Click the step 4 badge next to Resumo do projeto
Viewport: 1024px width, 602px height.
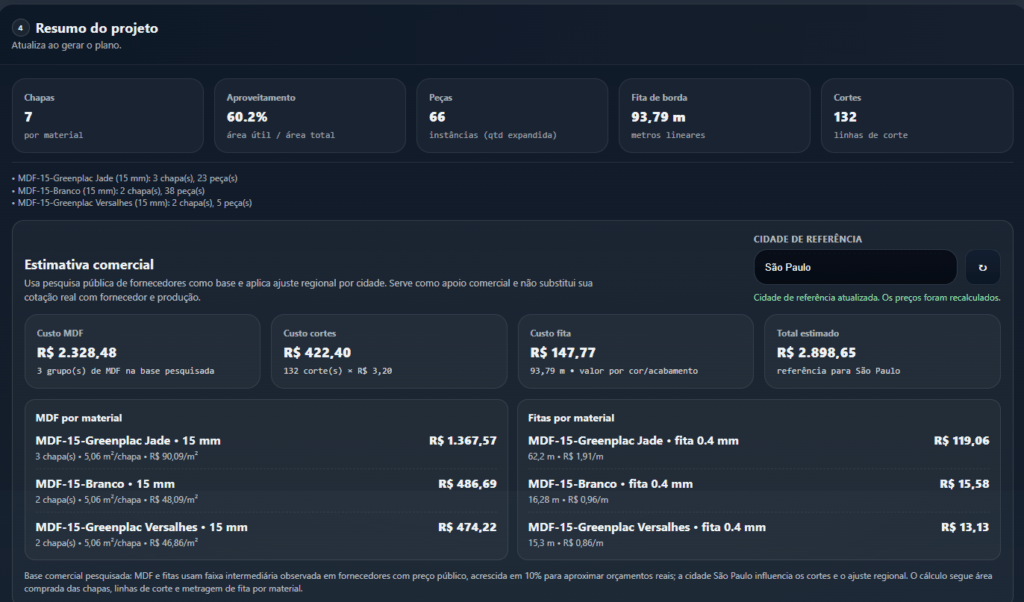[x=20, y=28]
